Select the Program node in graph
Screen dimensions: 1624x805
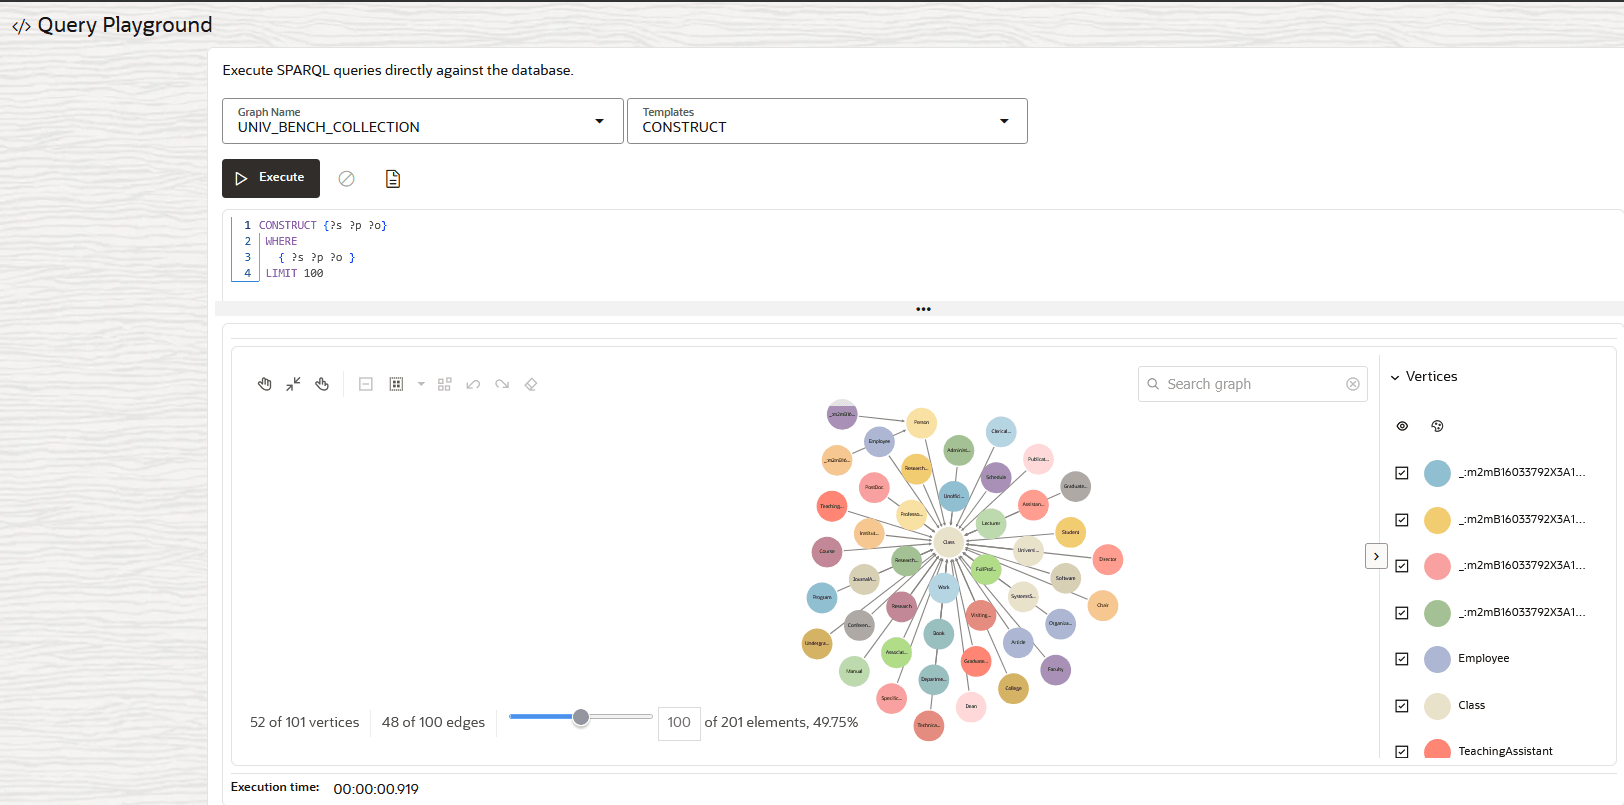[822, 597]
